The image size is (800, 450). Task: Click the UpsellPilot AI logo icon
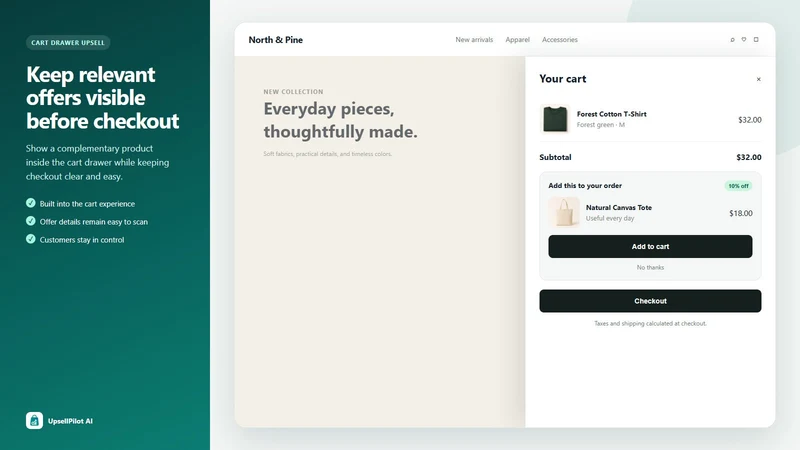(x=34, y=420)
